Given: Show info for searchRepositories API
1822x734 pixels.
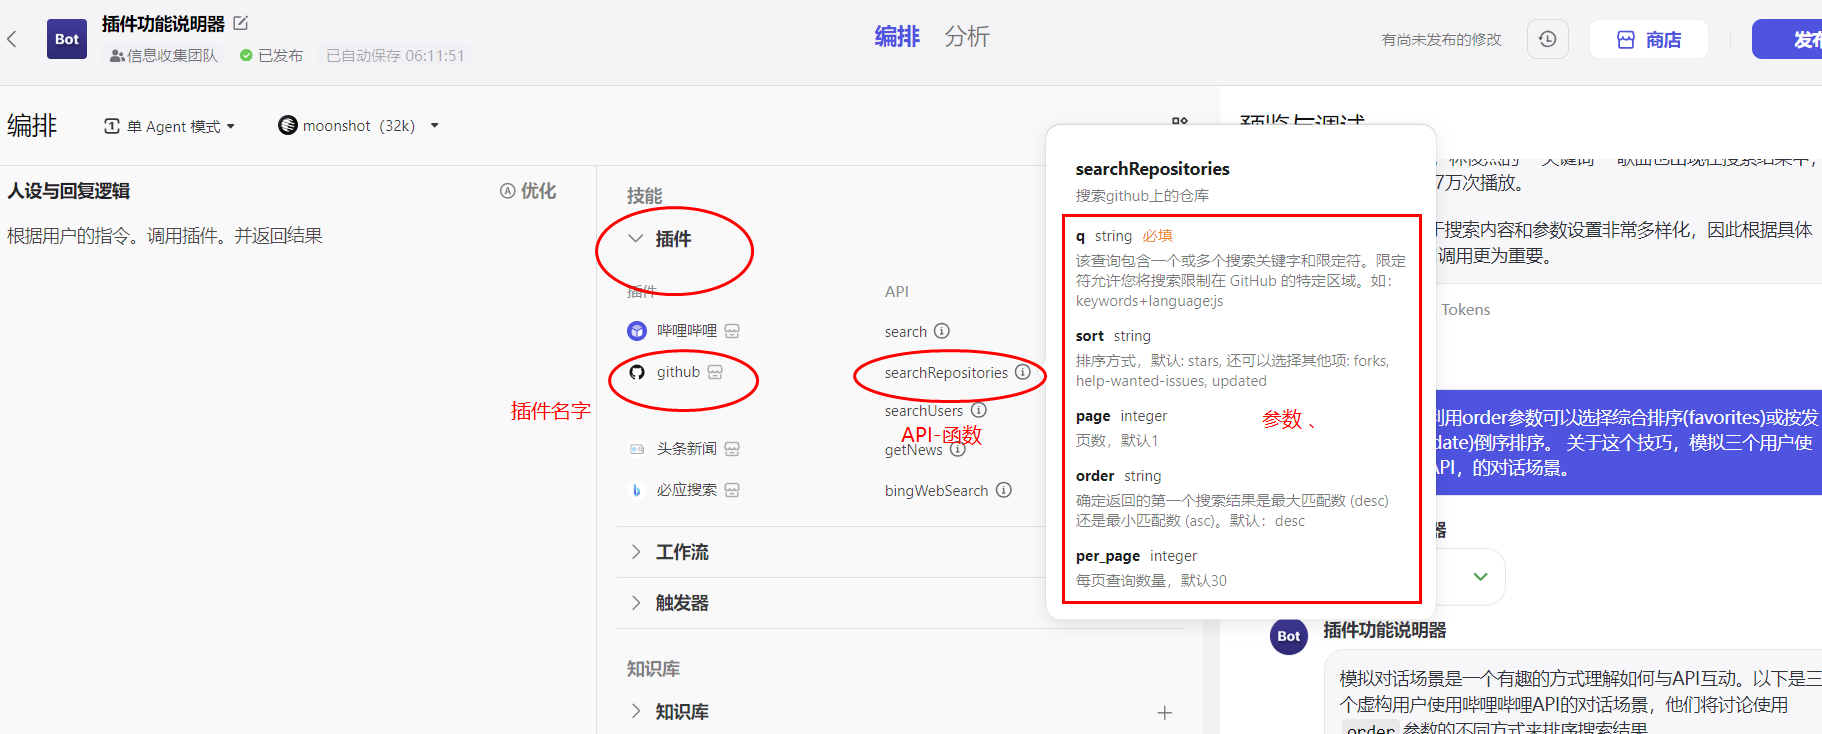Looking at the screenshot, I should (1022, 372).
